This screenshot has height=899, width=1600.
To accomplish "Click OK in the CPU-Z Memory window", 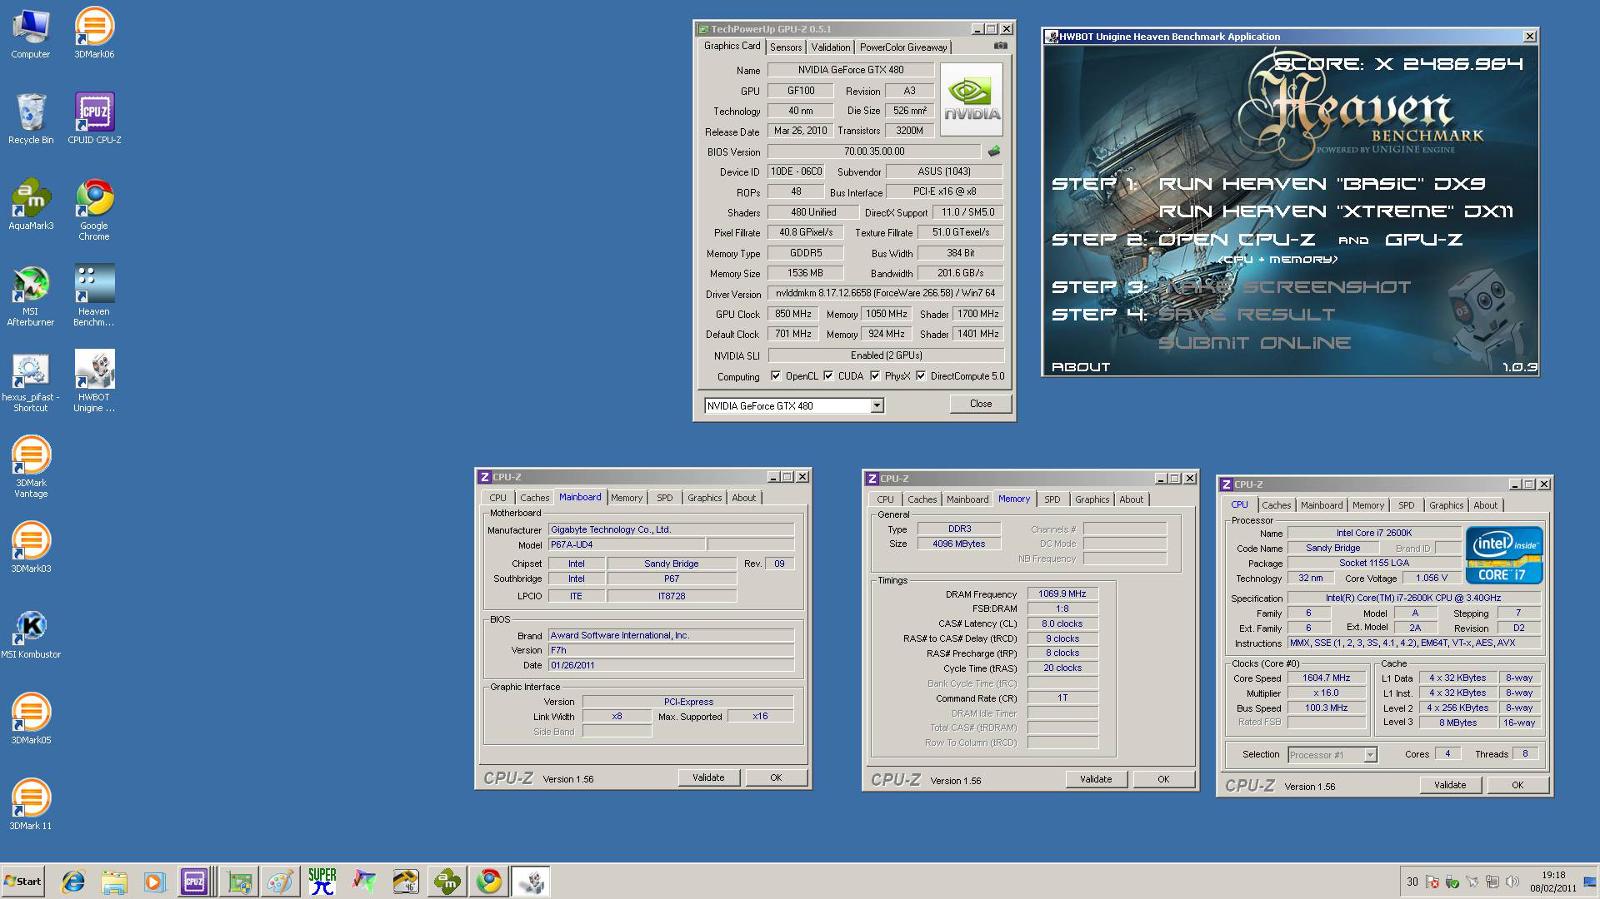I will (x=1163, y=780).
